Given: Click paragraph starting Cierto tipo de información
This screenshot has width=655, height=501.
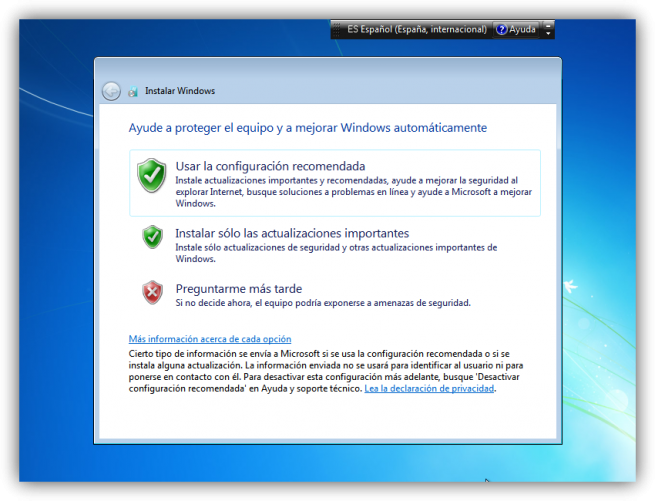Looking at the screenshot, I should pyautogui.click(x=326, y=371).
